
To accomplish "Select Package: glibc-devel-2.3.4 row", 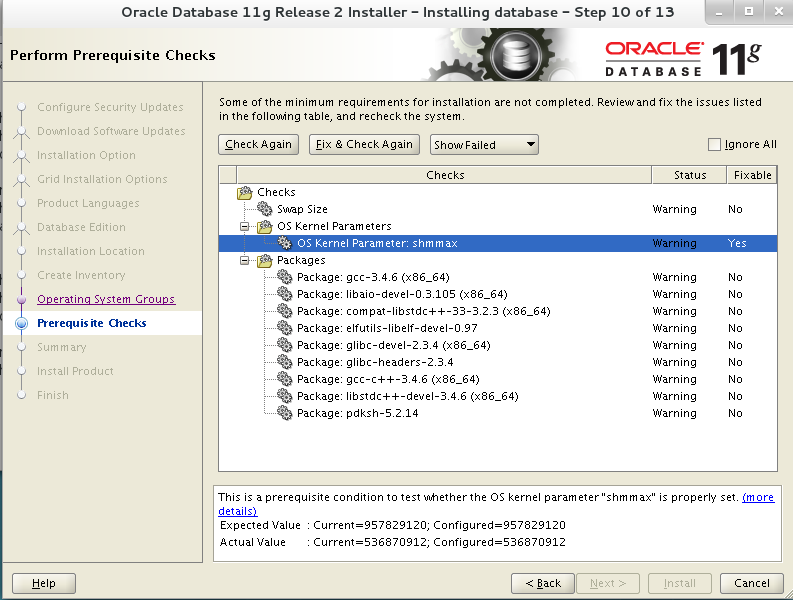I will click(498, 345).
